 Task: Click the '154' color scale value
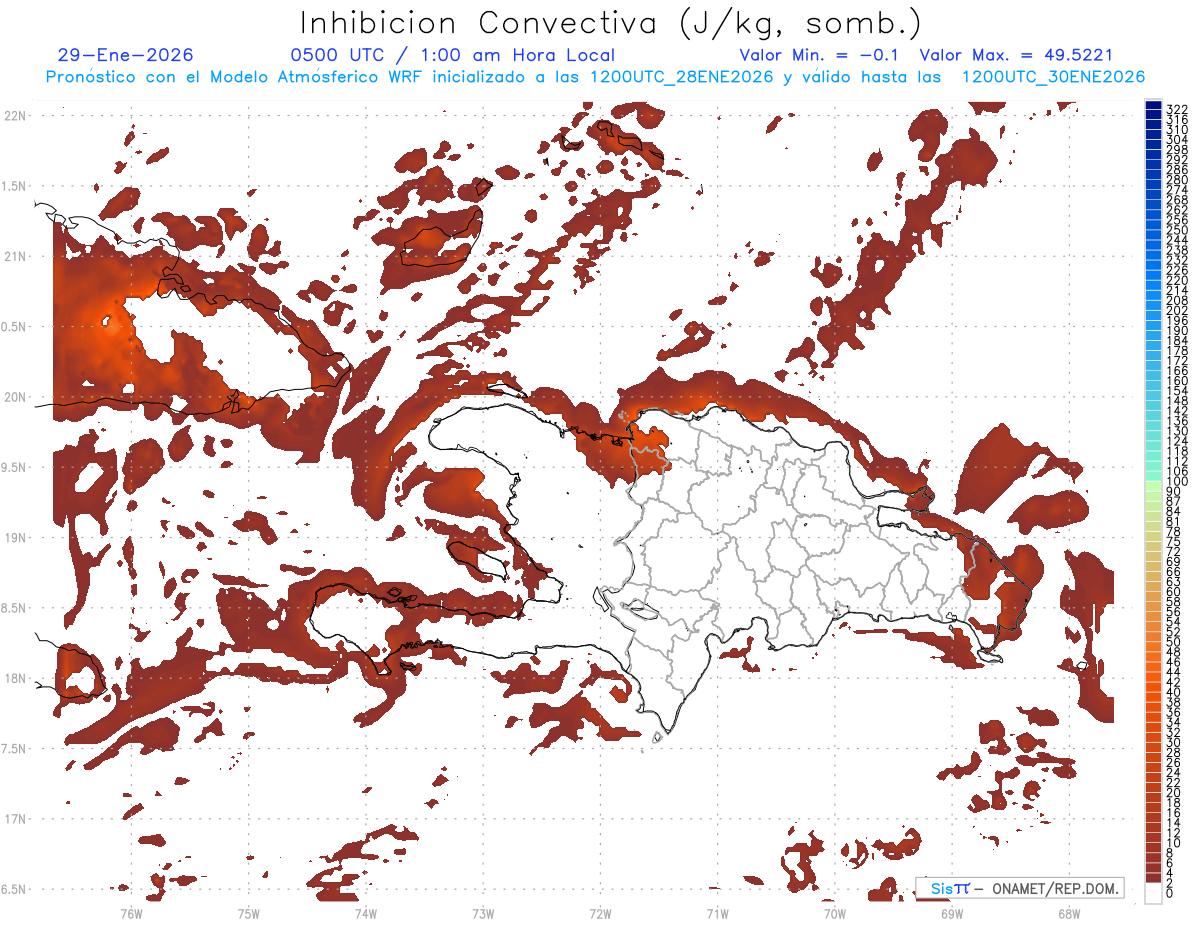point(1177,391)
